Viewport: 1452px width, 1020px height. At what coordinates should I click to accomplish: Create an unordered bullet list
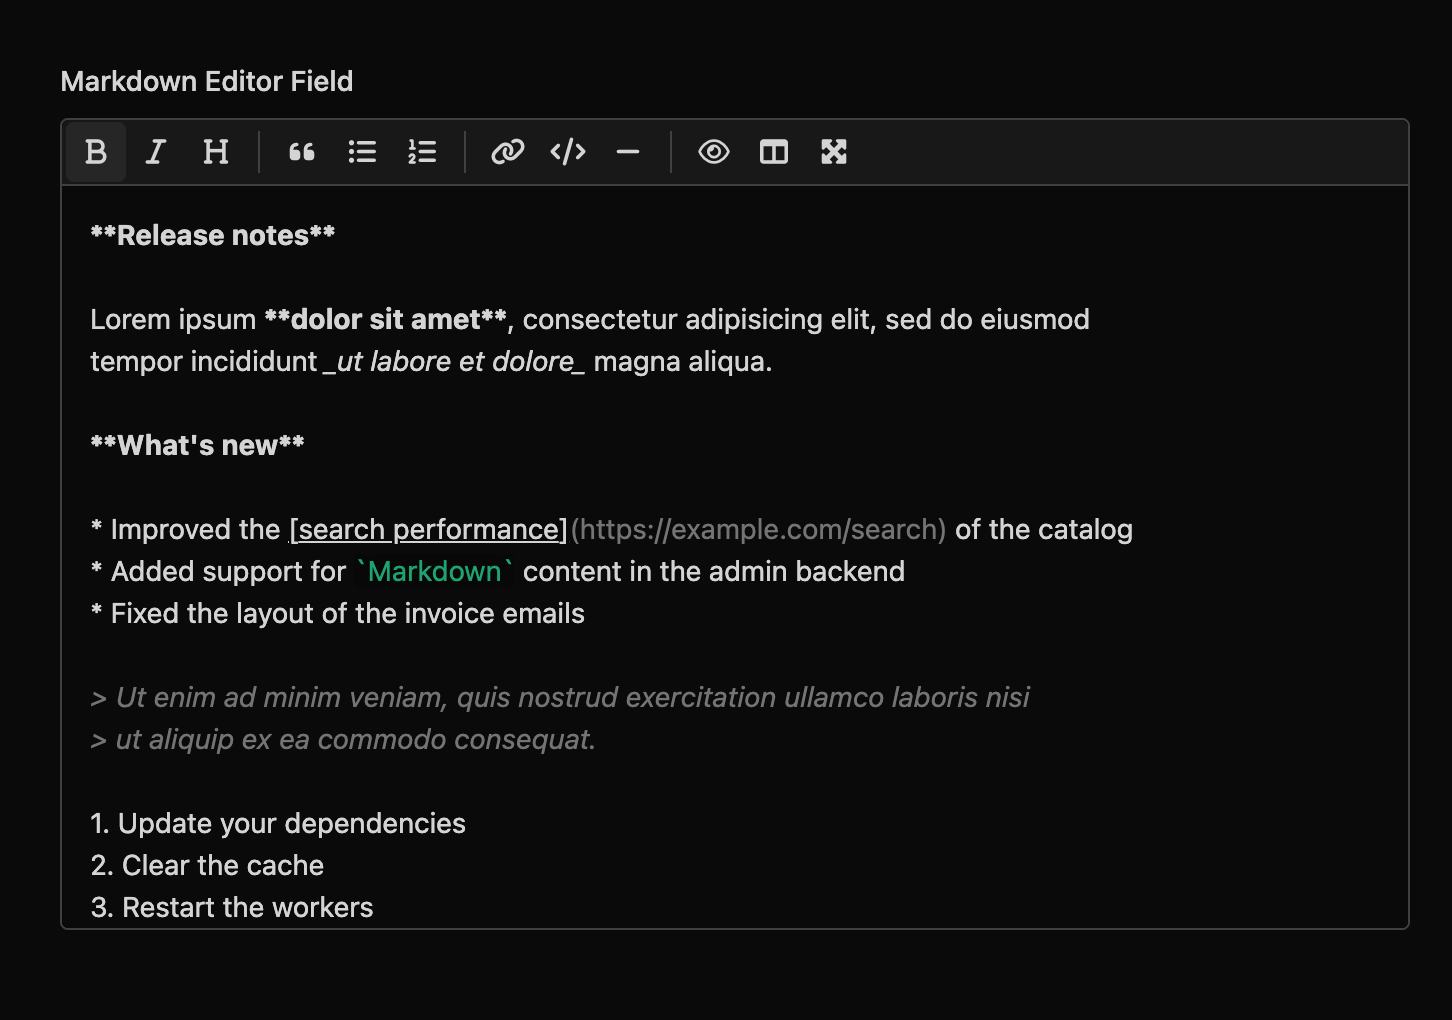pos(362,152)
